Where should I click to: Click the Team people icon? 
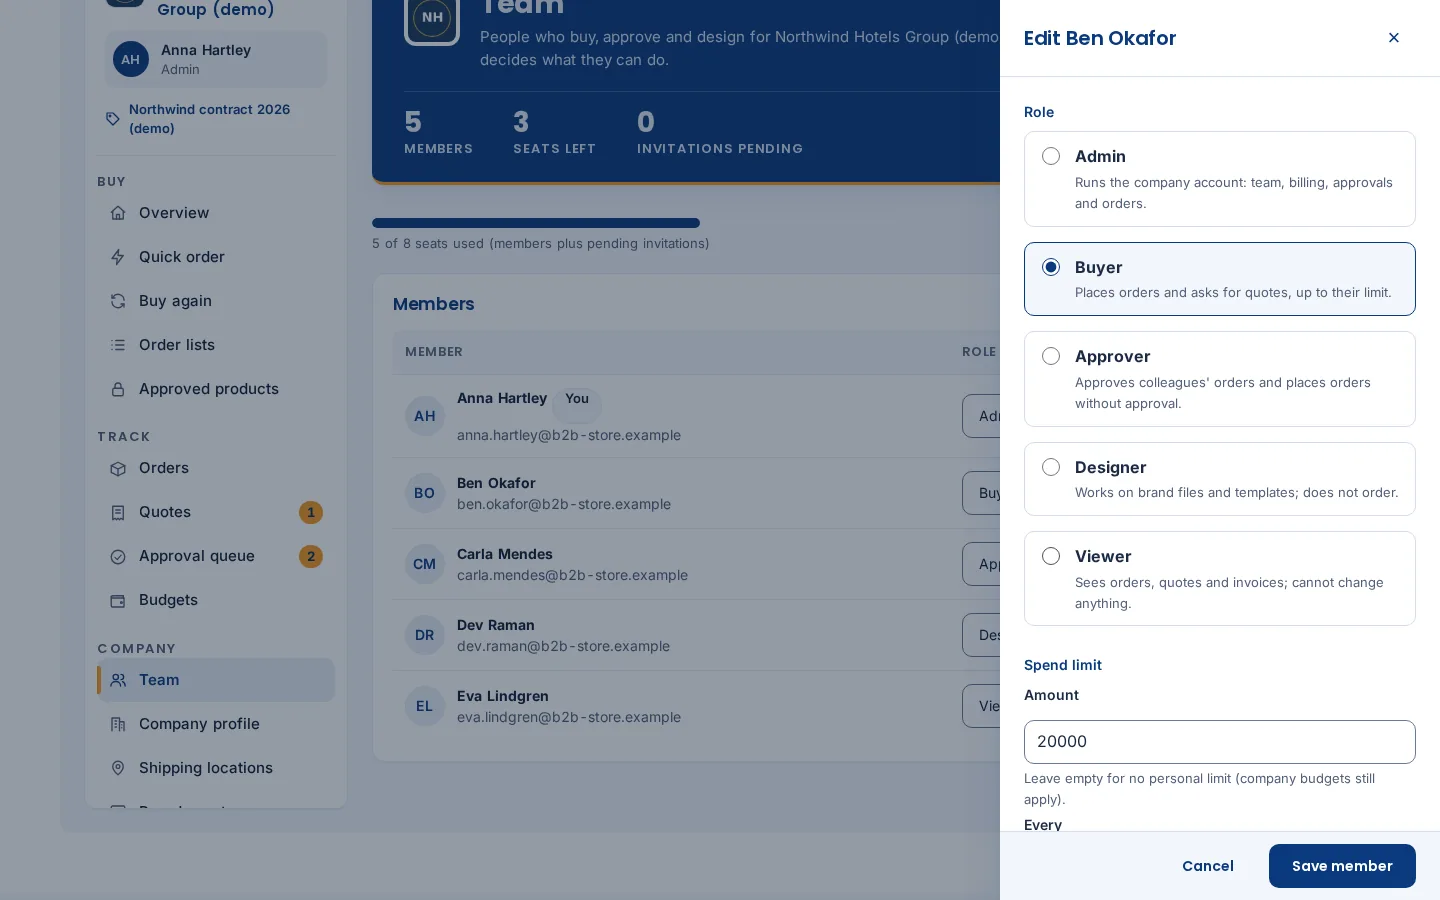pyautogui.click(x=118, y=680)
